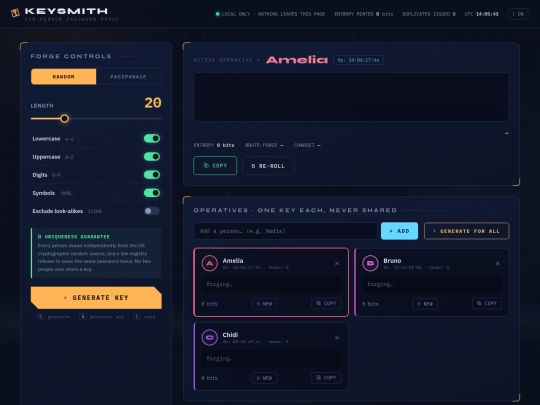The image size is (540, 405).
Task: Select the Chidi operative name
Action: pyautogui.click(x=230, y=335)
